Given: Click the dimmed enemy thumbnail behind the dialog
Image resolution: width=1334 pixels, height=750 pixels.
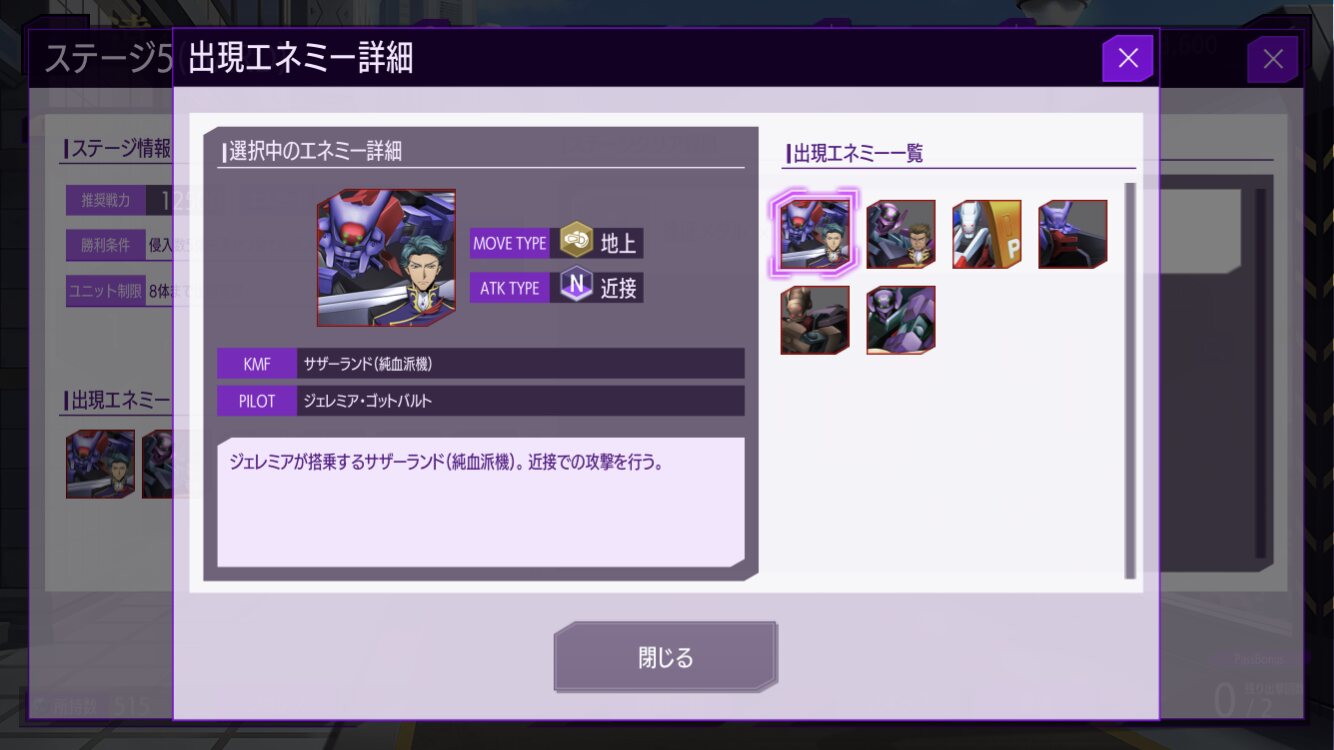Looking at the screenshot, I should 100,464.
